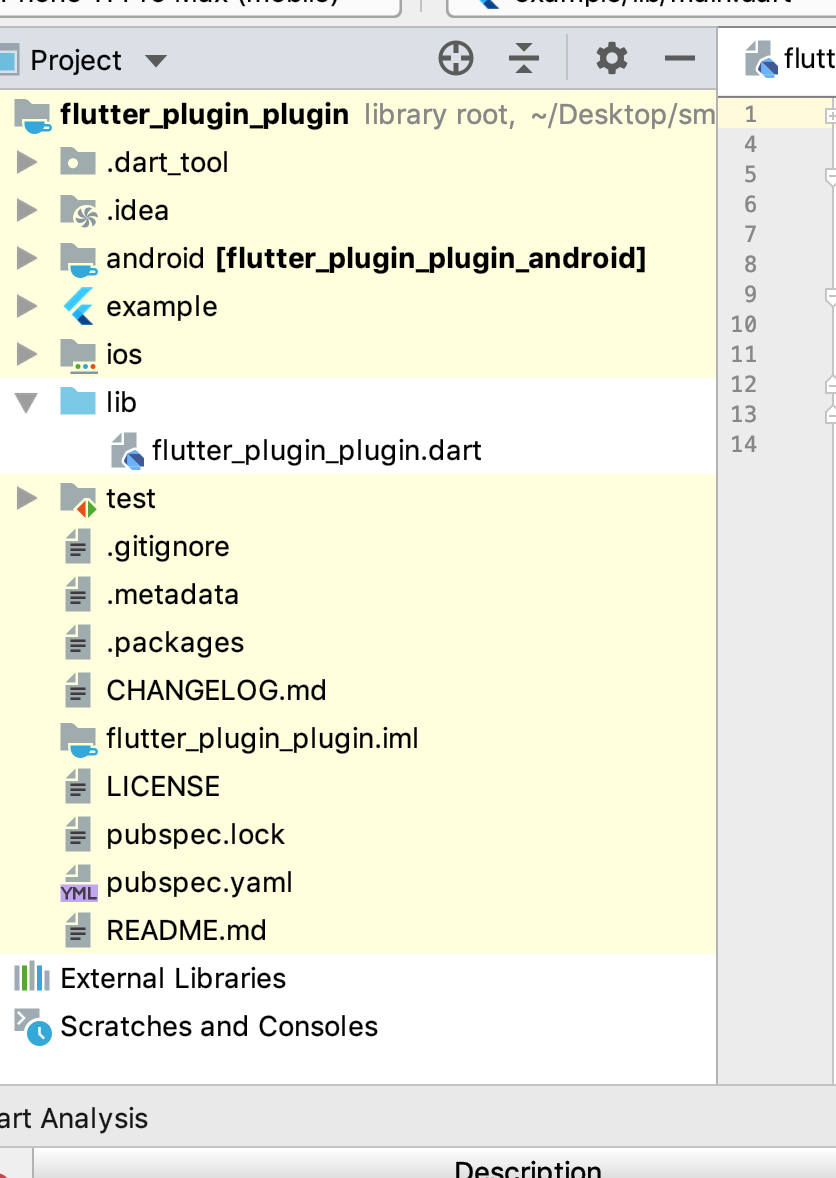Click the android module folder icon
The width and height of the screenshot is (836, 1178).
(78, 259)
